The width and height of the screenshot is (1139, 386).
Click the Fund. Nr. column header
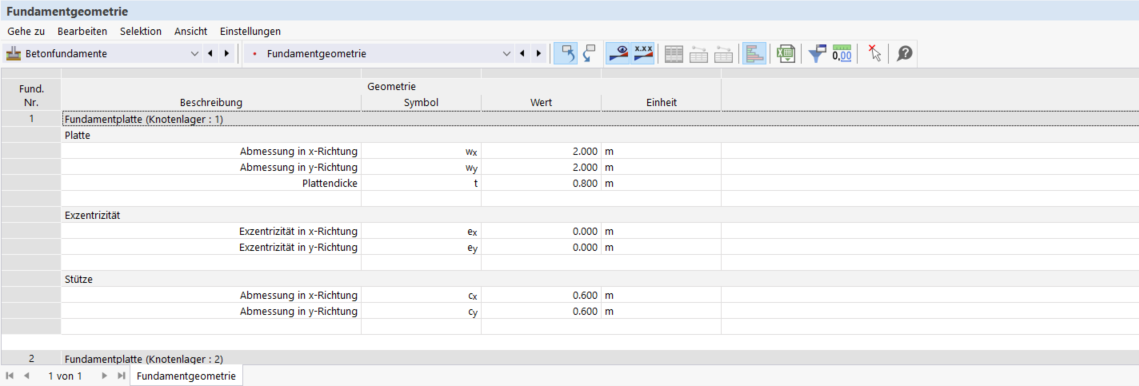coord(31,95)
